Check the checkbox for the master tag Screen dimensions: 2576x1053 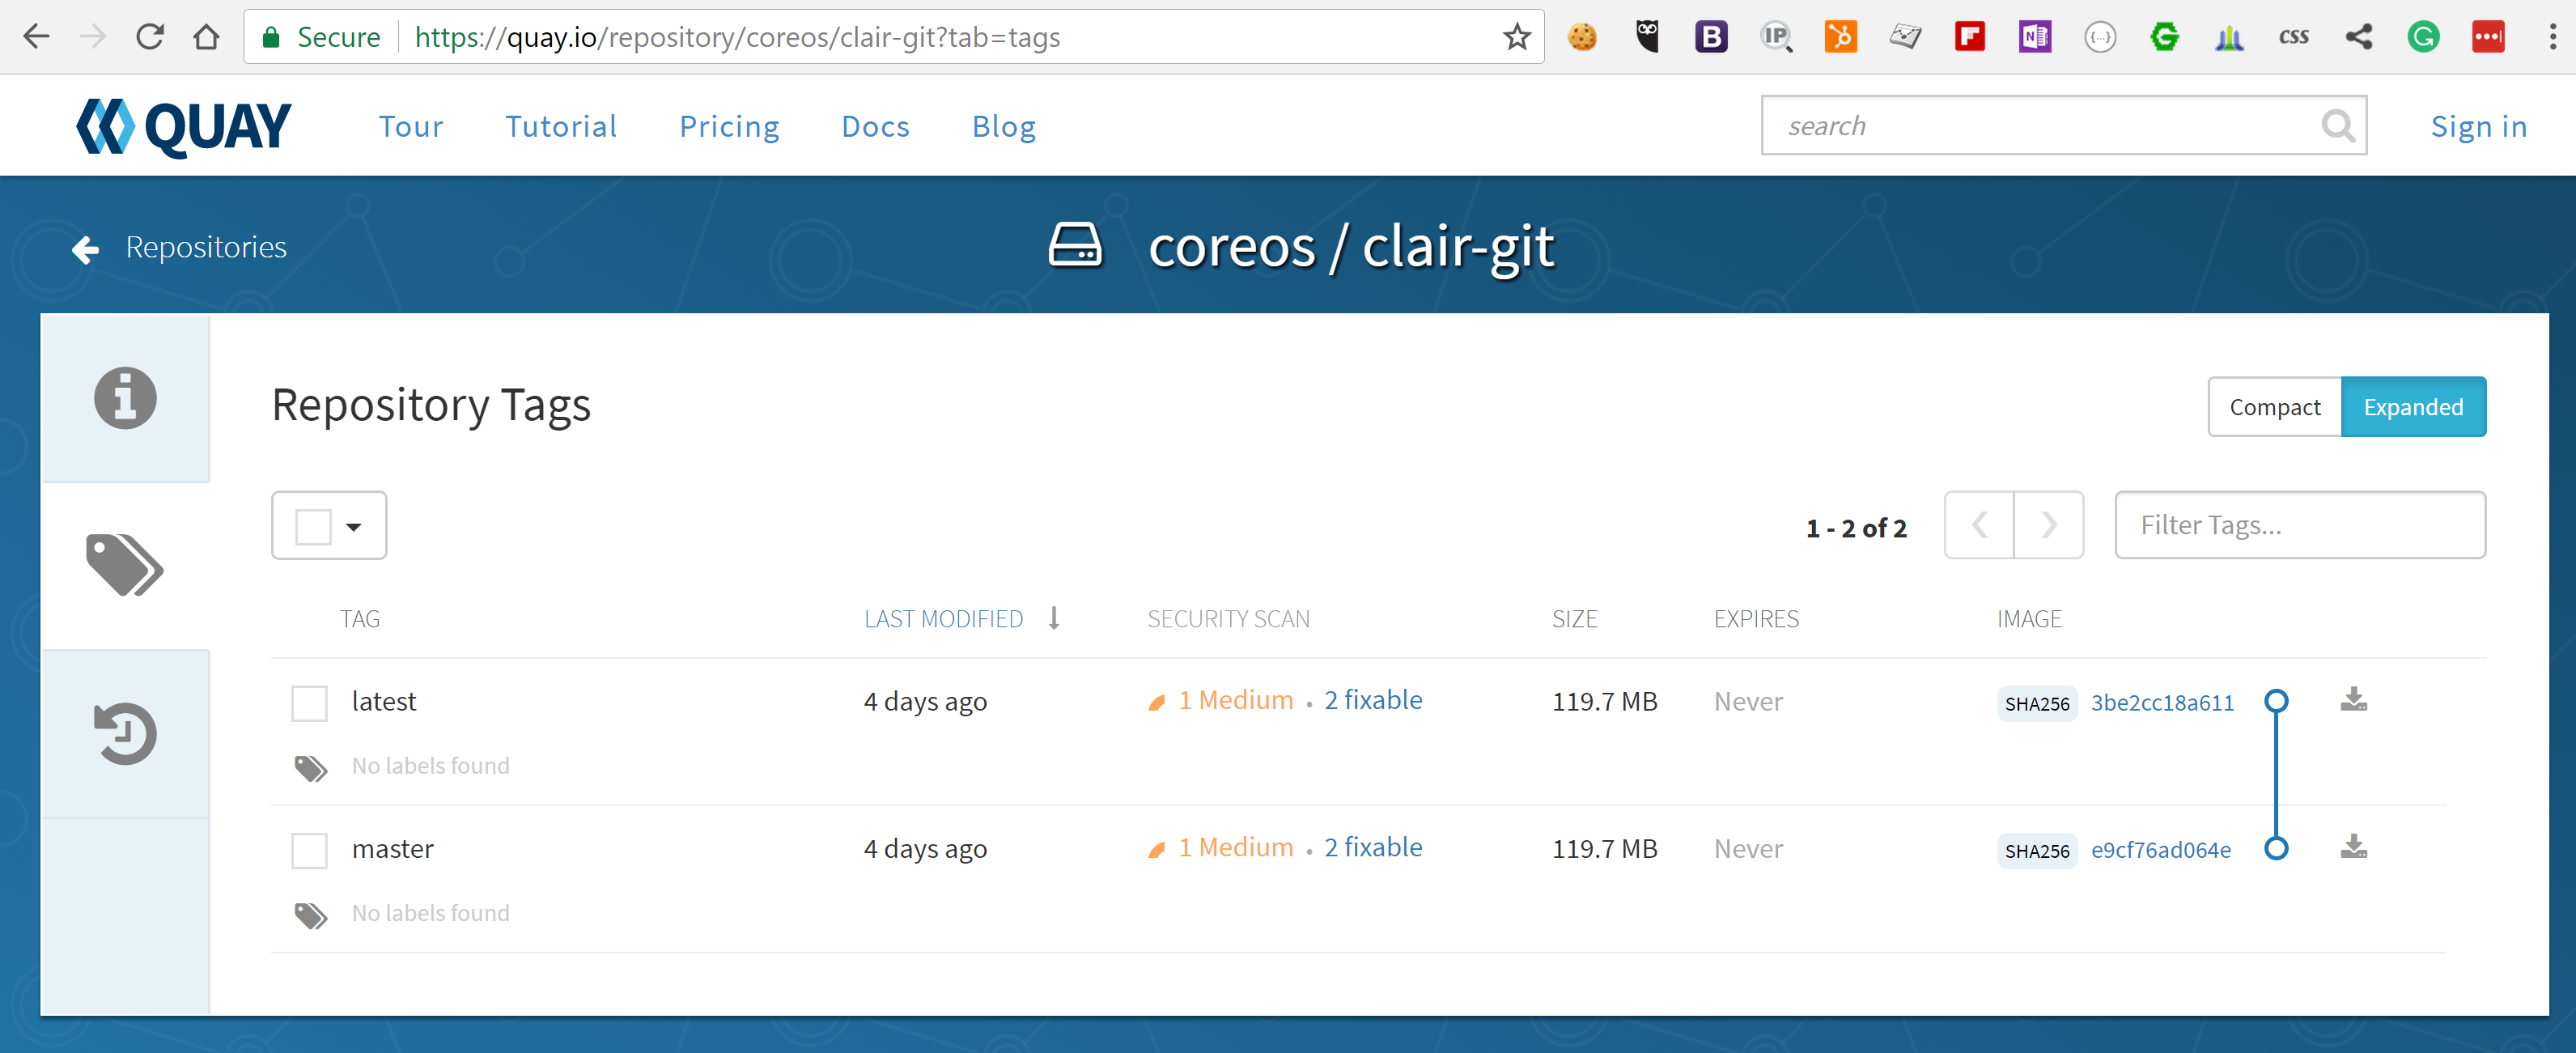pos(310,850)
